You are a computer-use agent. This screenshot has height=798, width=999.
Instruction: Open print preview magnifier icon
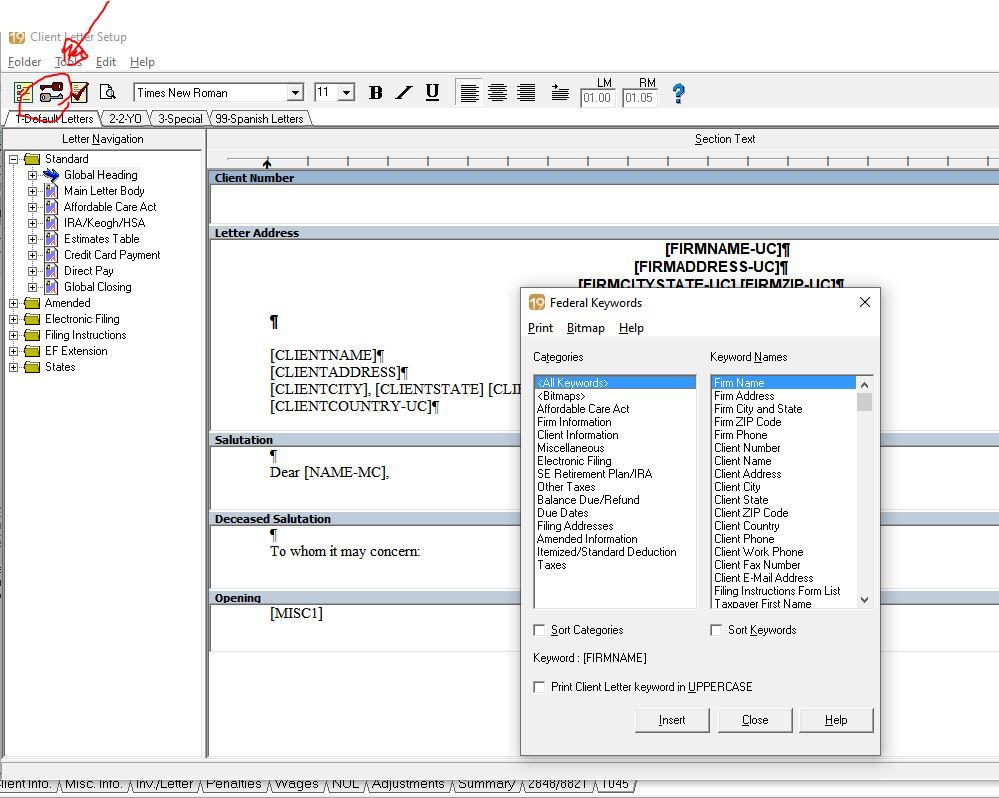[x=107, y=93]
